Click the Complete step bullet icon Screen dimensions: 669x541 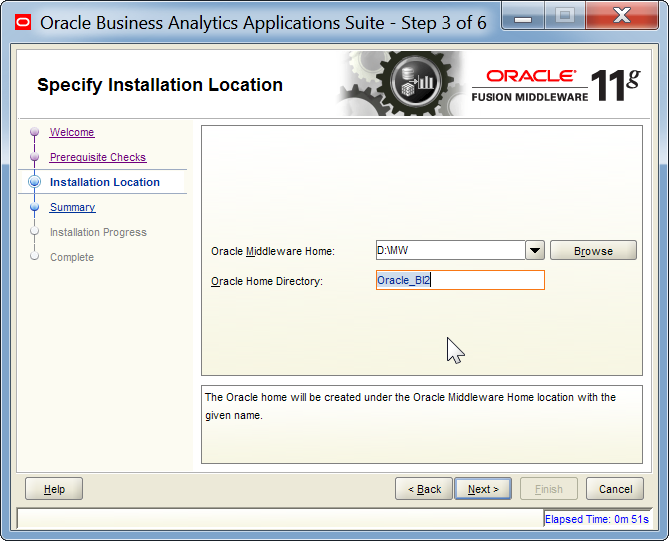click(x=35, y=256)
